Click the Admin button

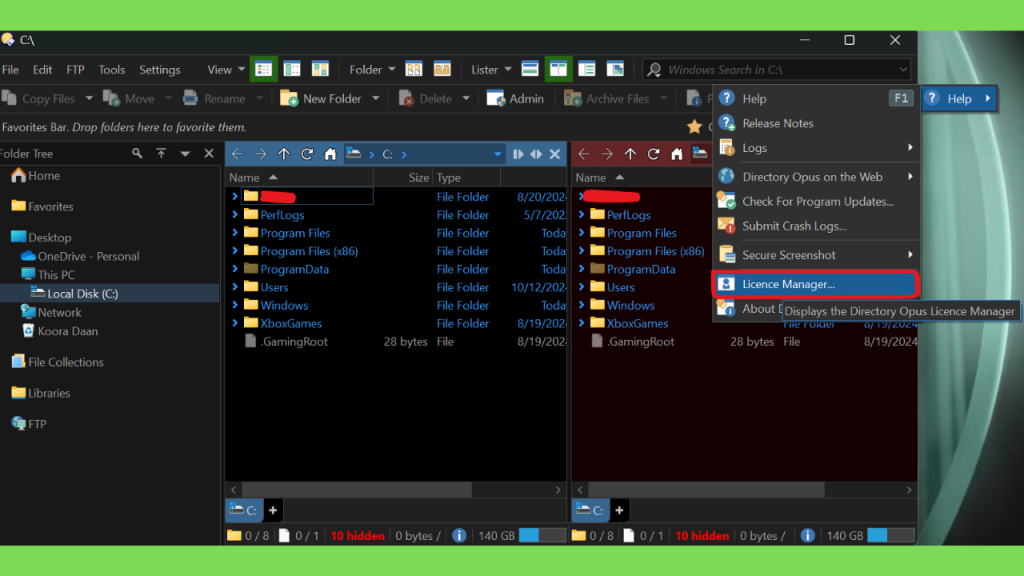click(515, 99)
